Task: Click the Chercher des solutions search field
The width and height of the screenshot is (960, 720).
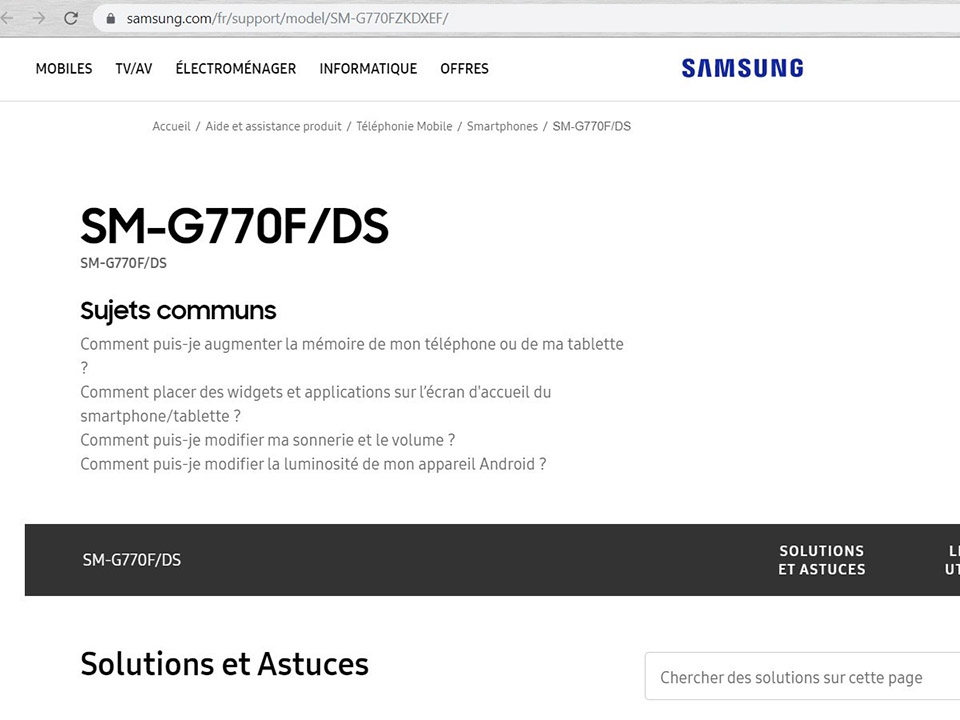Action: pyautogui.click(x=802, y=677)
